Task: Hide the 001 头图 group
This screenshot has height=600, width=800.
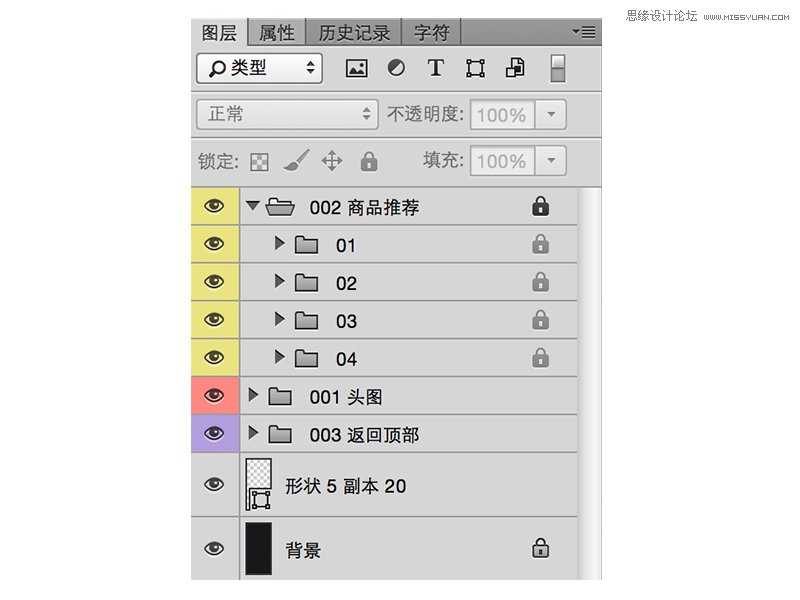Action: point(214,395)
